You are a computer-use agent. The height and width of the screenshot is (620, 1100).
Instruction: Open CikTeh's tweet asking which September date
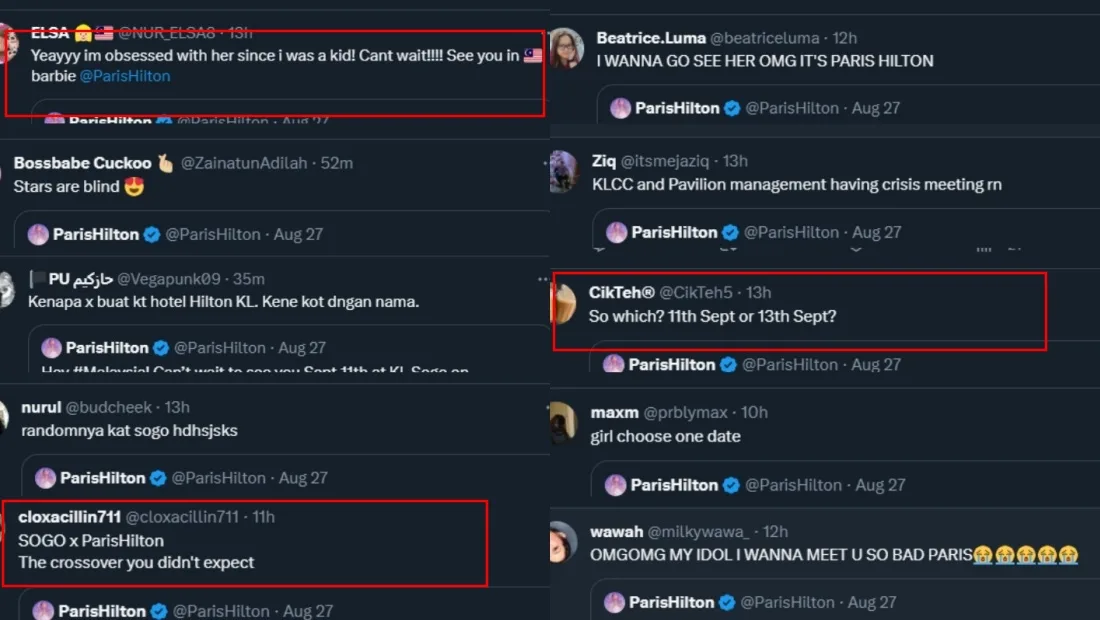[712, 316]
